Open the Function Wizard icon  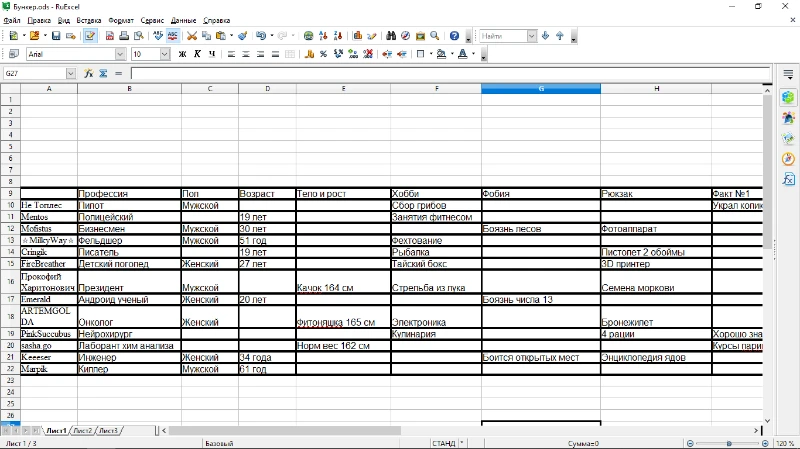(89, 73)
